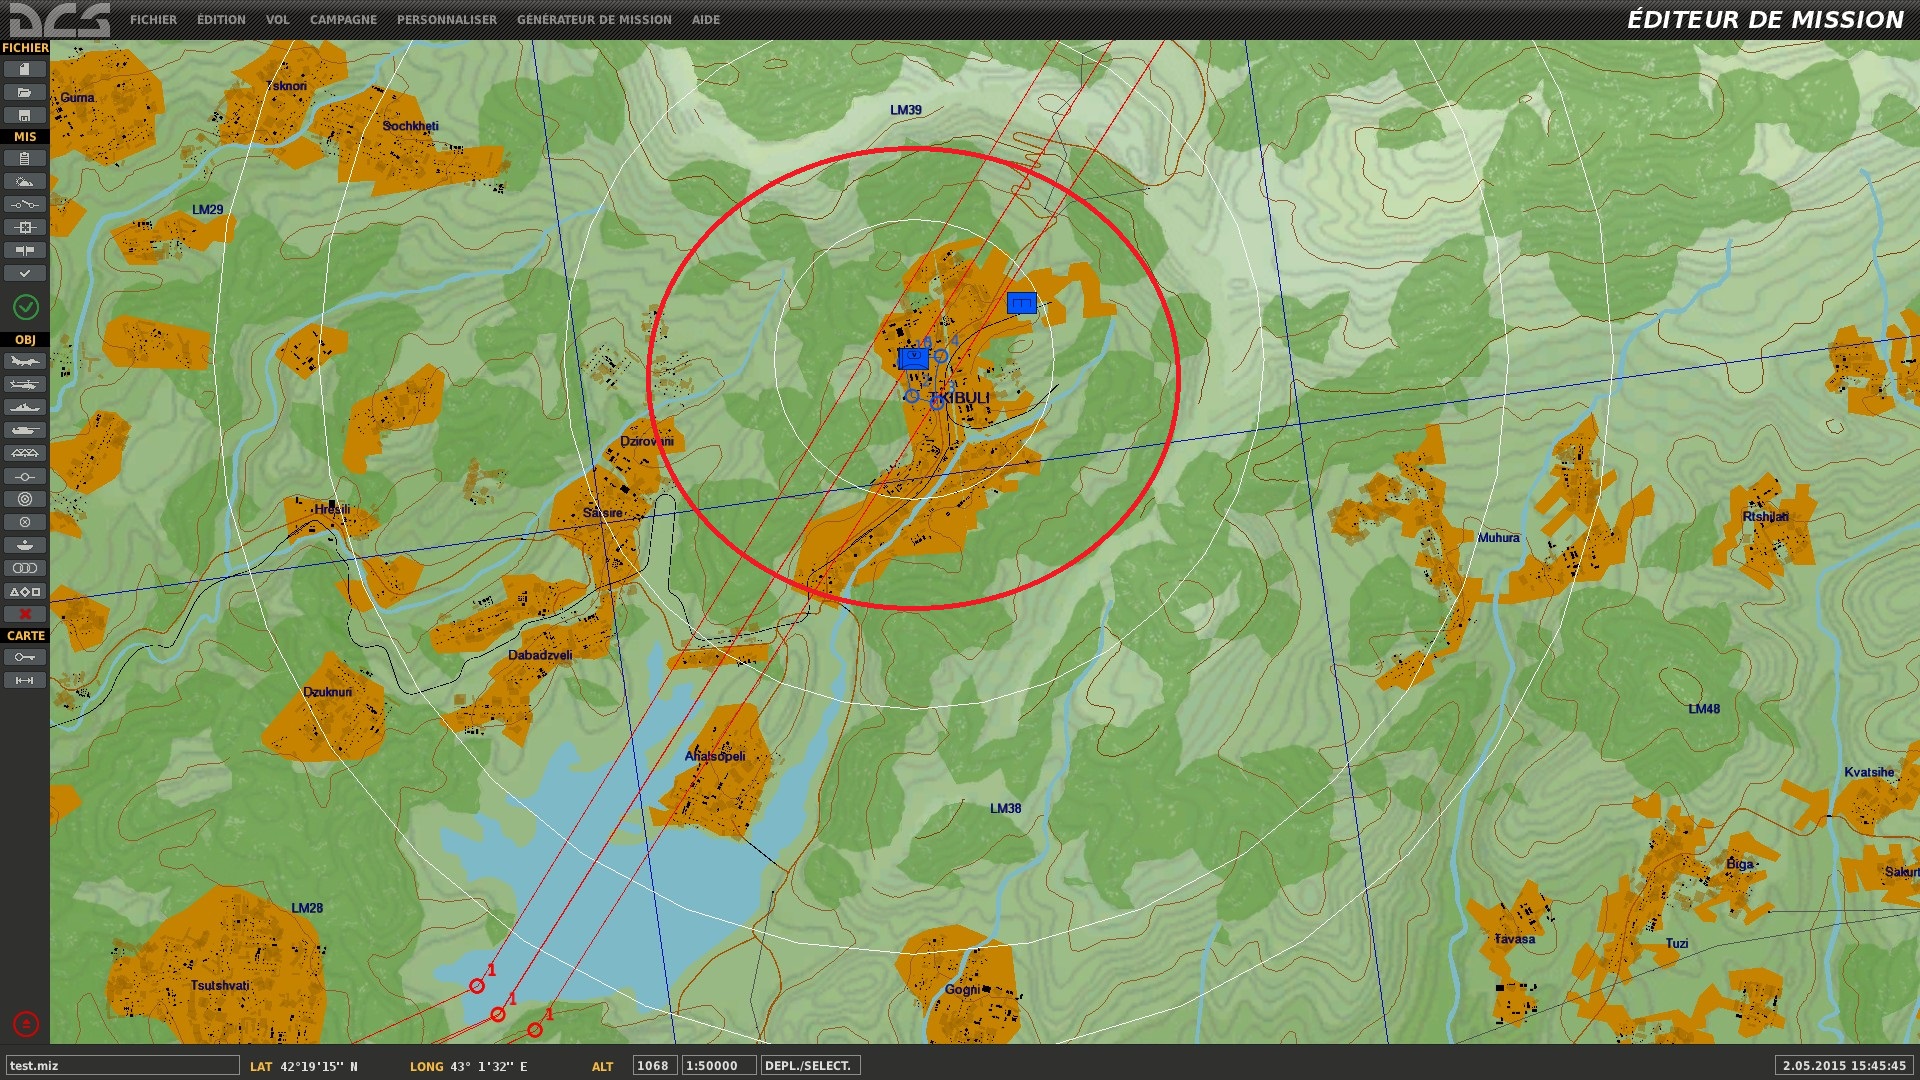Save the mission with the floppy icon
The width and height of the screenshot is (1920, 1080).
point(25,115)
